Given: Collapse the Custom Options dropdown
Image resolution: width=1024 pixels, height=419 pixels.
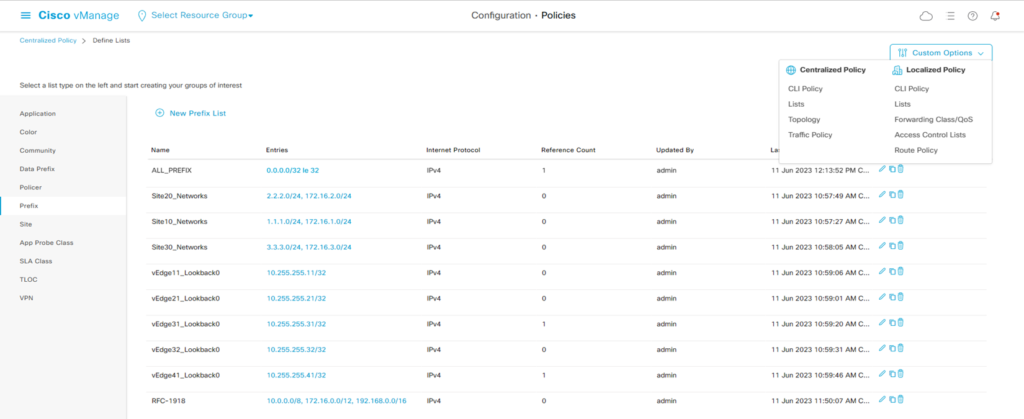Looking at the screenshot, I should 940,52.
